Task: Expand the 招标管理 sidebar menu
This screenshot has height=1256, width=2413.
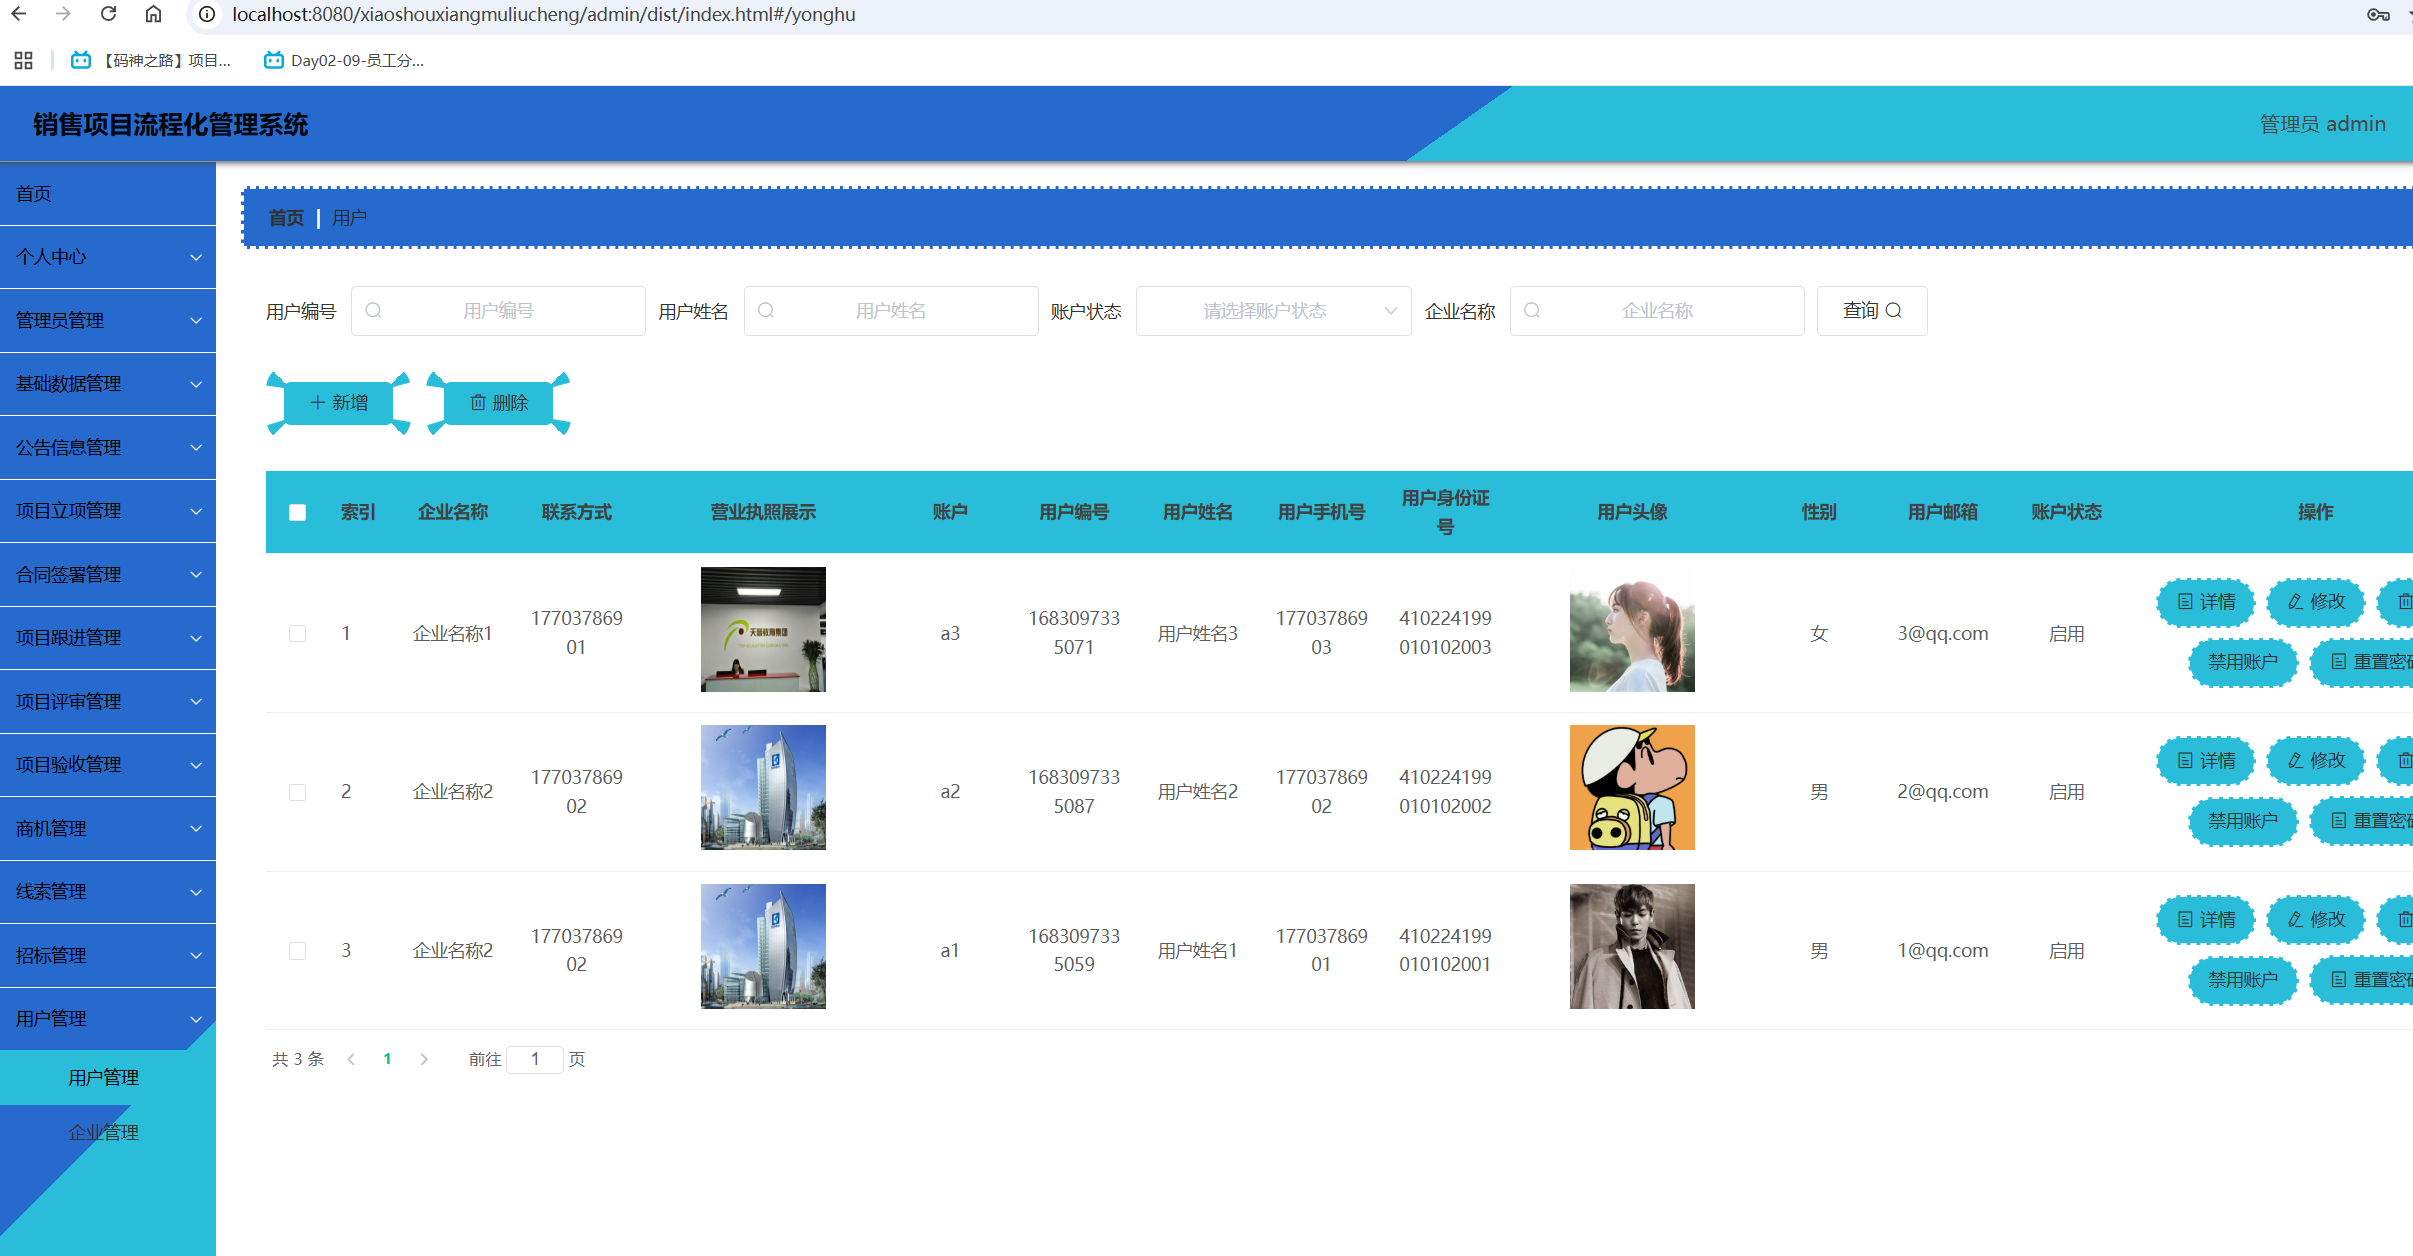Action: point(108,956)
